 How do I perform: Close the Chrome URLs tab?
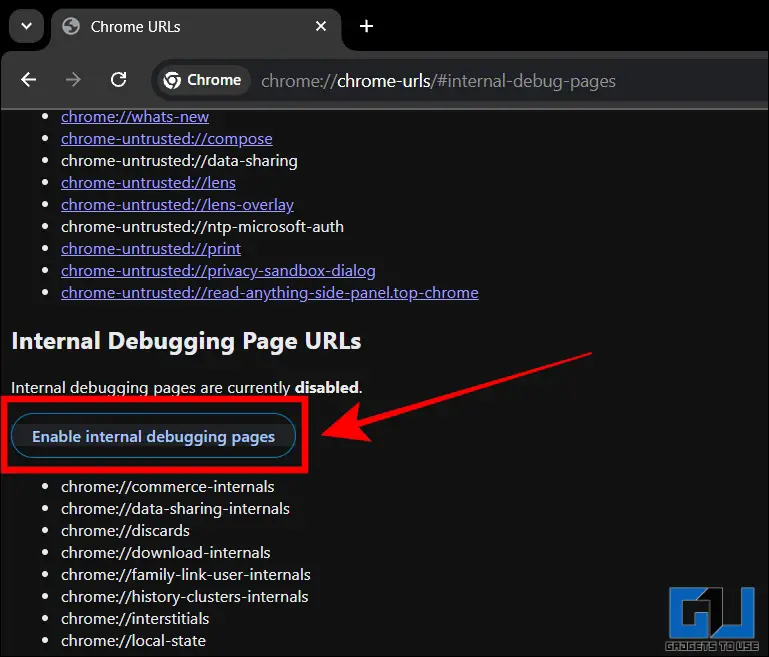pos(322,26)
